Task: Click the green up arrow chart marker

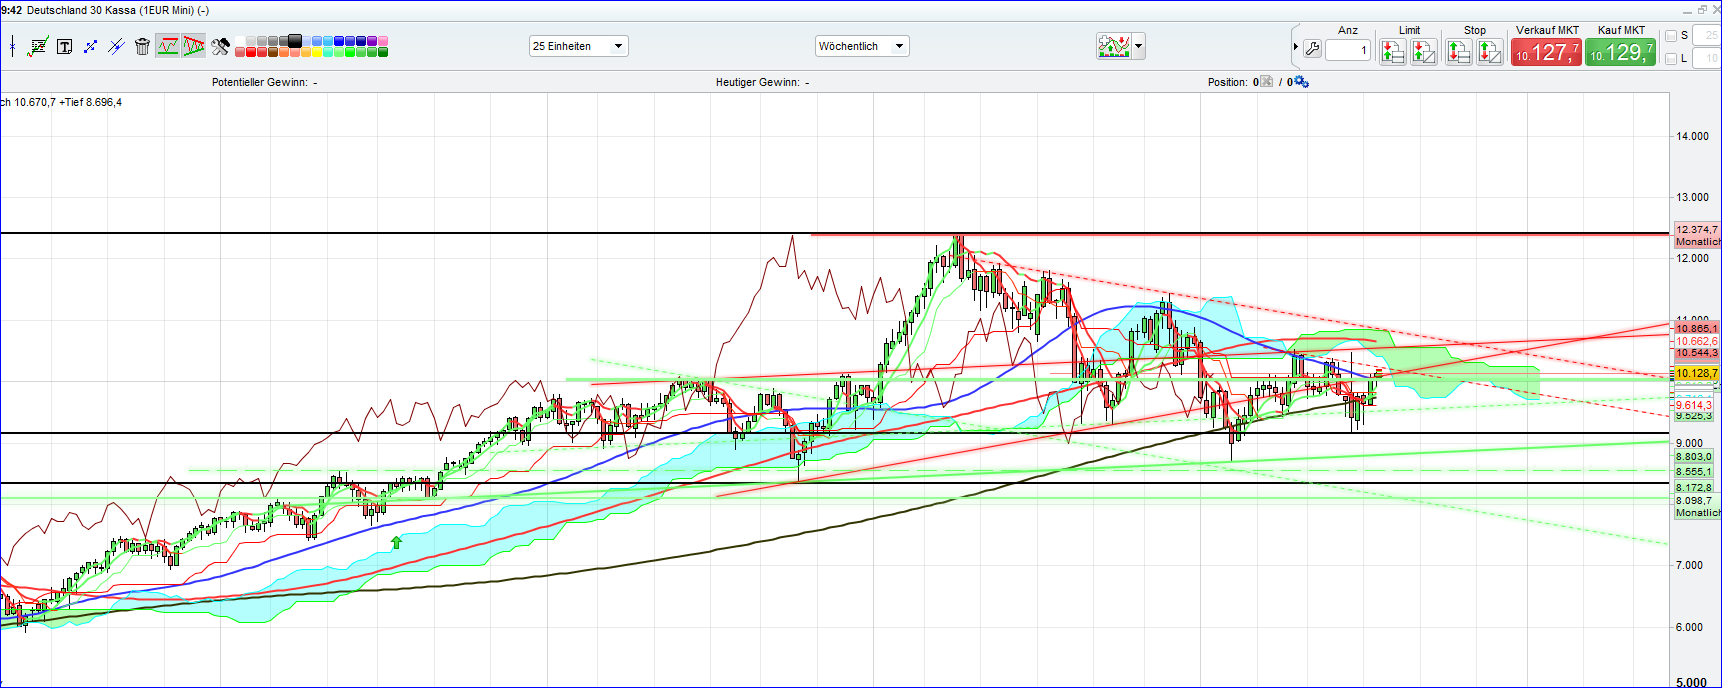Action: 396,542
